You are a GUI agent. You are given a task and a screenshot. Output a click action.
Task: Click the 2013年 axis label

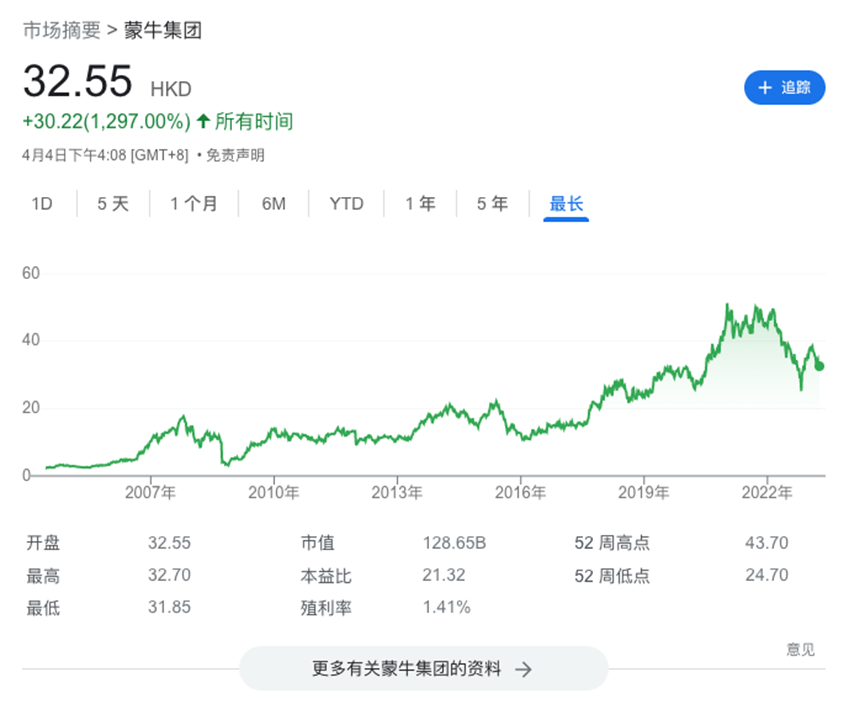tap(397, 492)
